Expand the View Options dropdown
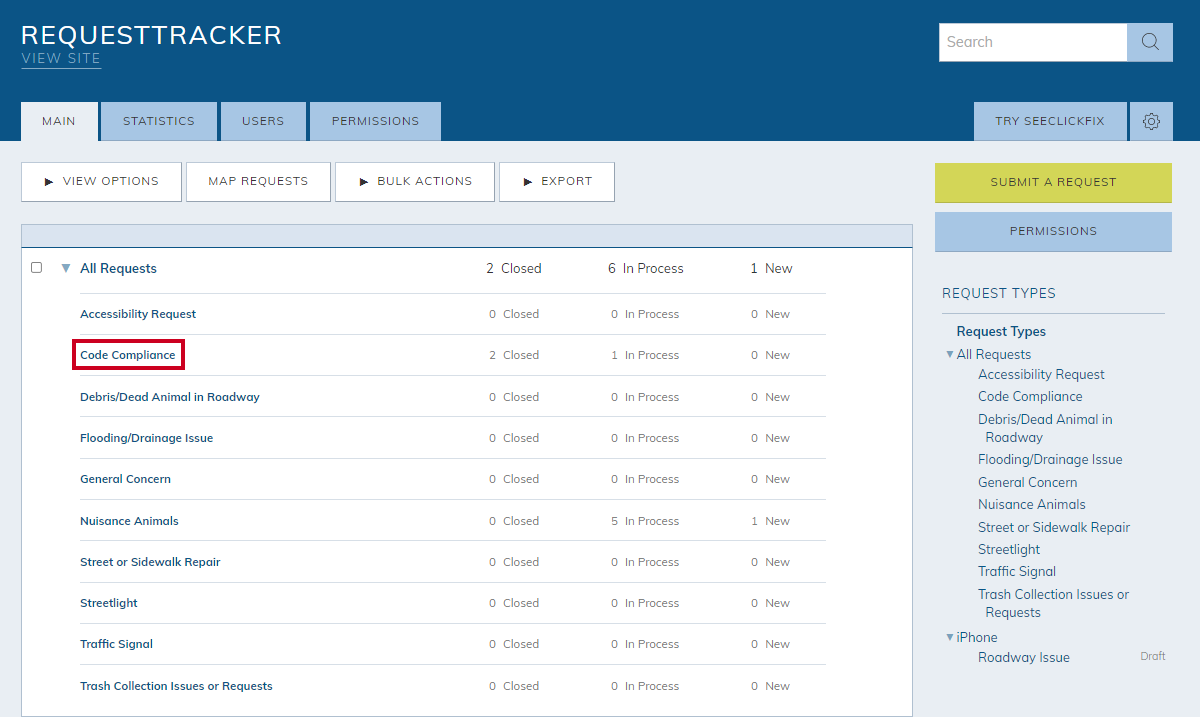 coord(101,182)
